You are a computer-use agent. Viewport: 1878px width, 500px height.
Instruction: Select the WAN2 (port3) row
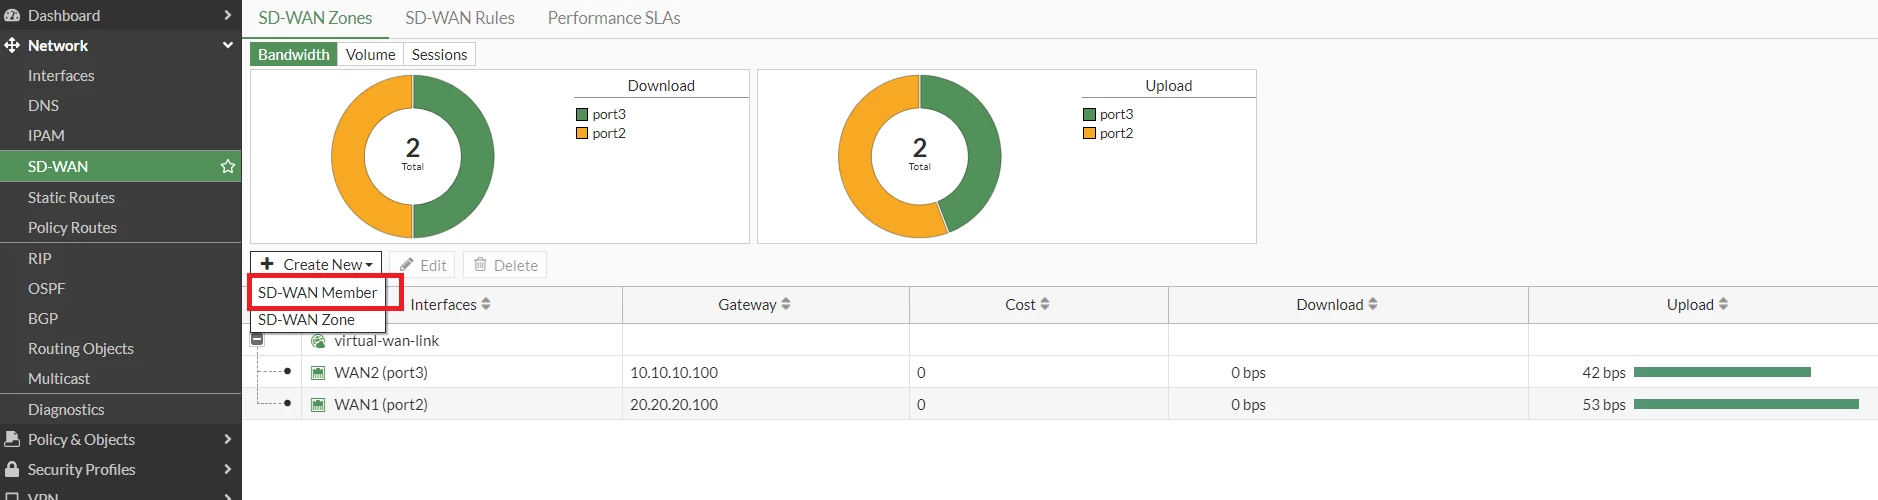[x=1060, y=372]
